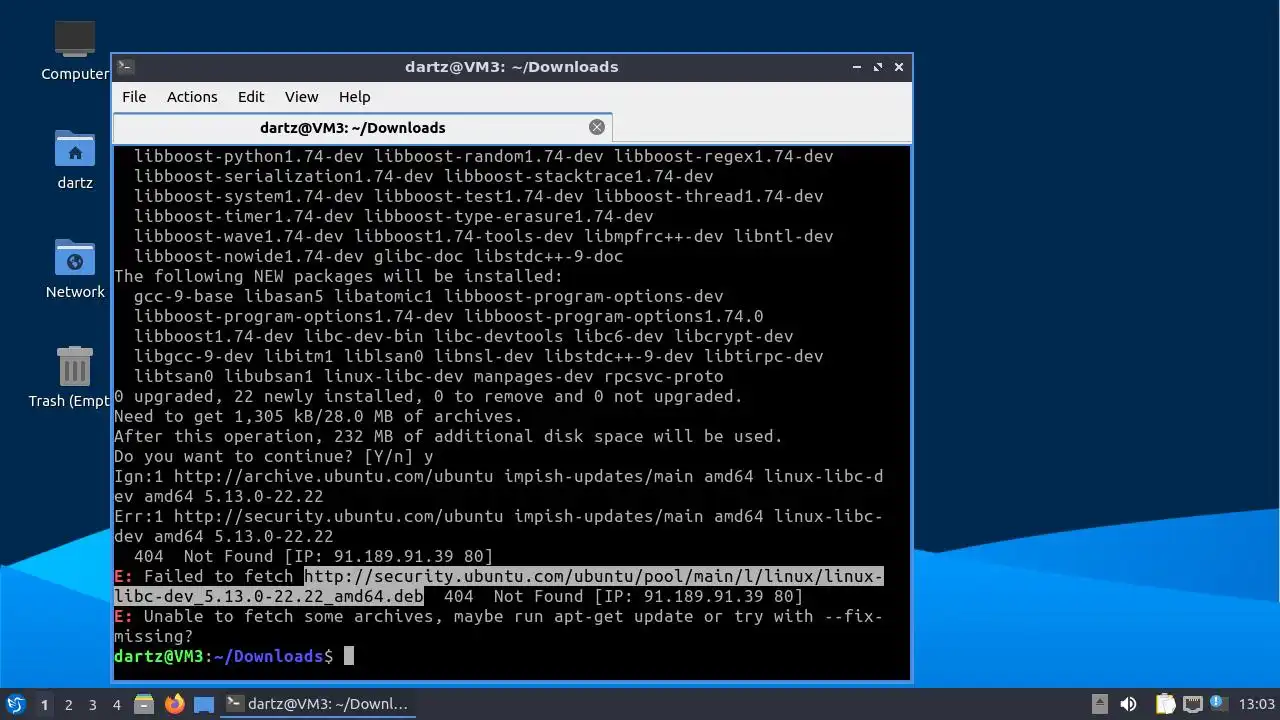Viewport: 1280px width, 720px height.
Task: Close the terminal window
Action: click(x=899, y=67)
